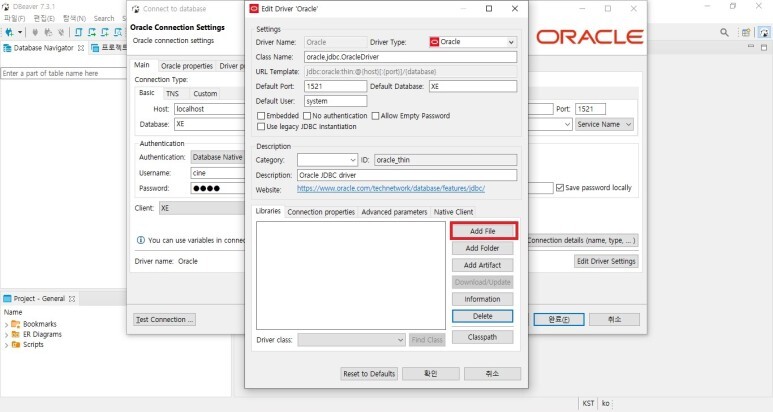Click Edit Driver Settings button

(x=606, y=262)
